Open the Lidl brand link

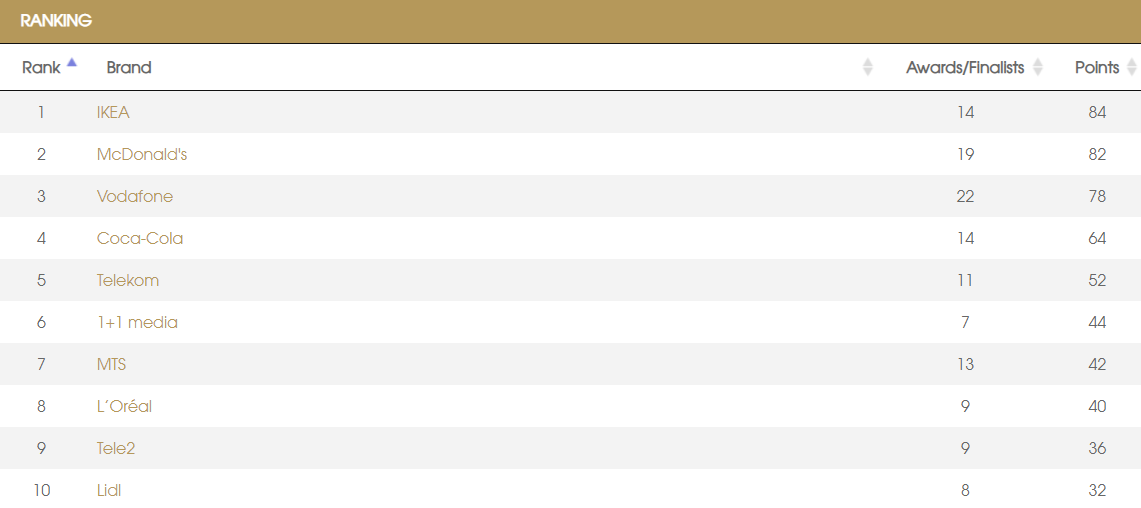[x=109, y=490]
